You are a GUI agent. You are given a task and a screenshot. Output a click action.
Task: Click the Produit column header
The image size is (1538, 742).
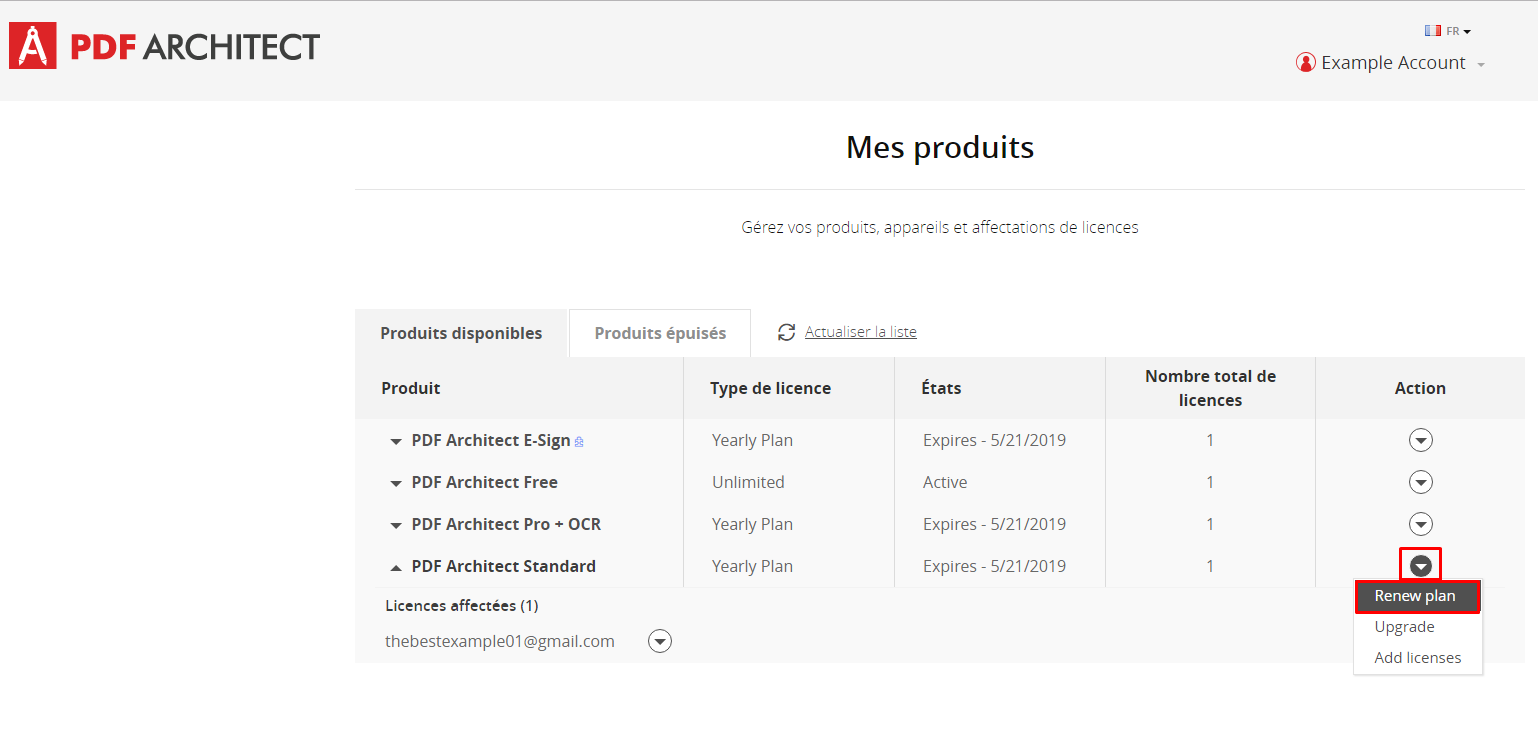click(x=411, y=388)
